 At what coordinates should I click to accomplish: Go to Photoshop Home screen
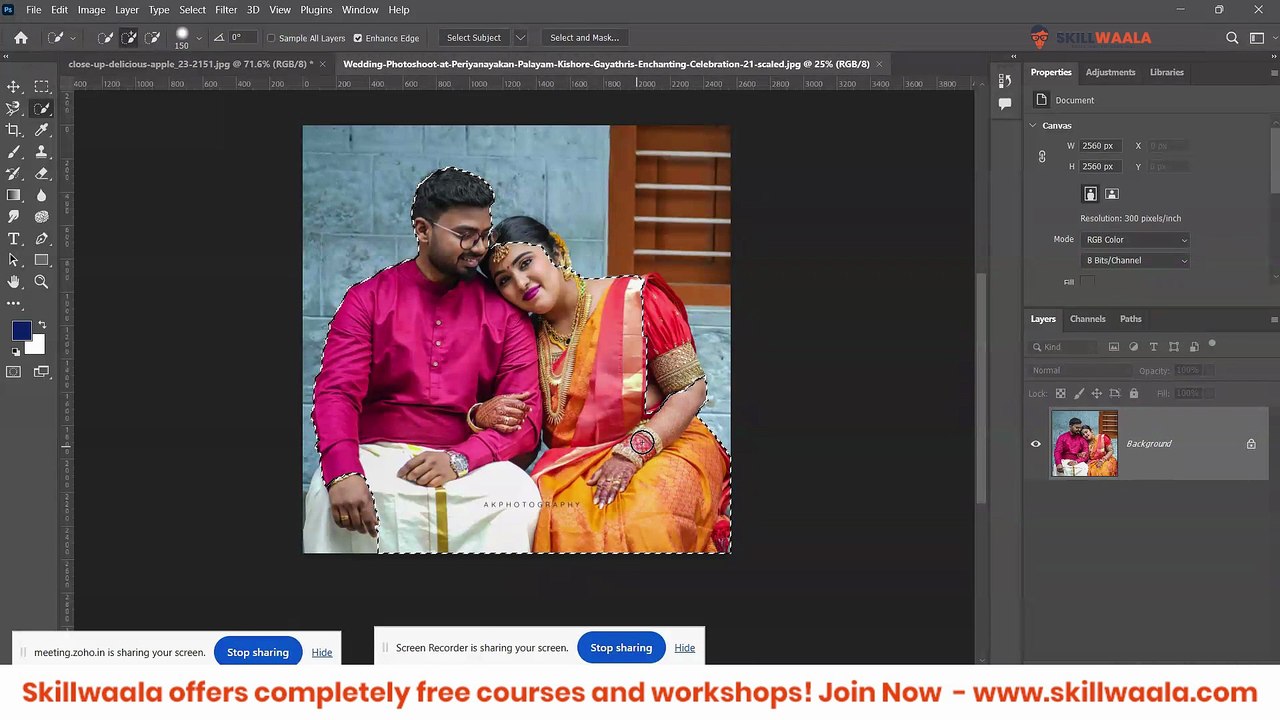(21, 38)
